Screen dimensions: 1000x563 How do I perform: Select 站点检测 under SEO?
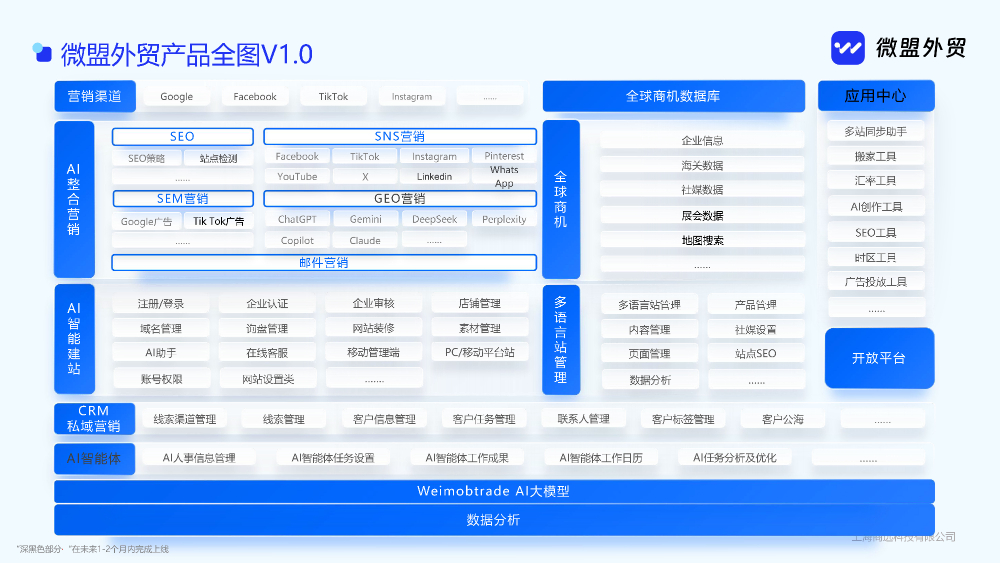coord(219,158)
